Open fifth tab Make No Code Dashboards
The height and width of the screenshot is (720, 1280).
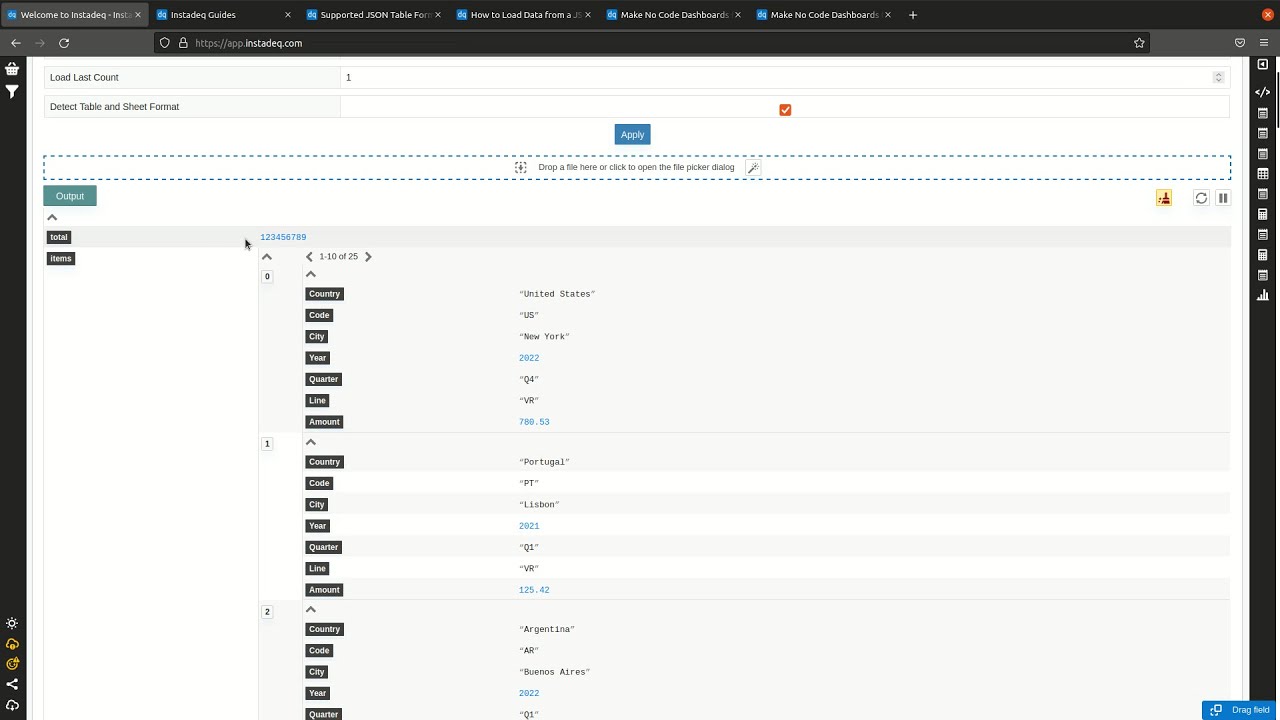[675, 15]
